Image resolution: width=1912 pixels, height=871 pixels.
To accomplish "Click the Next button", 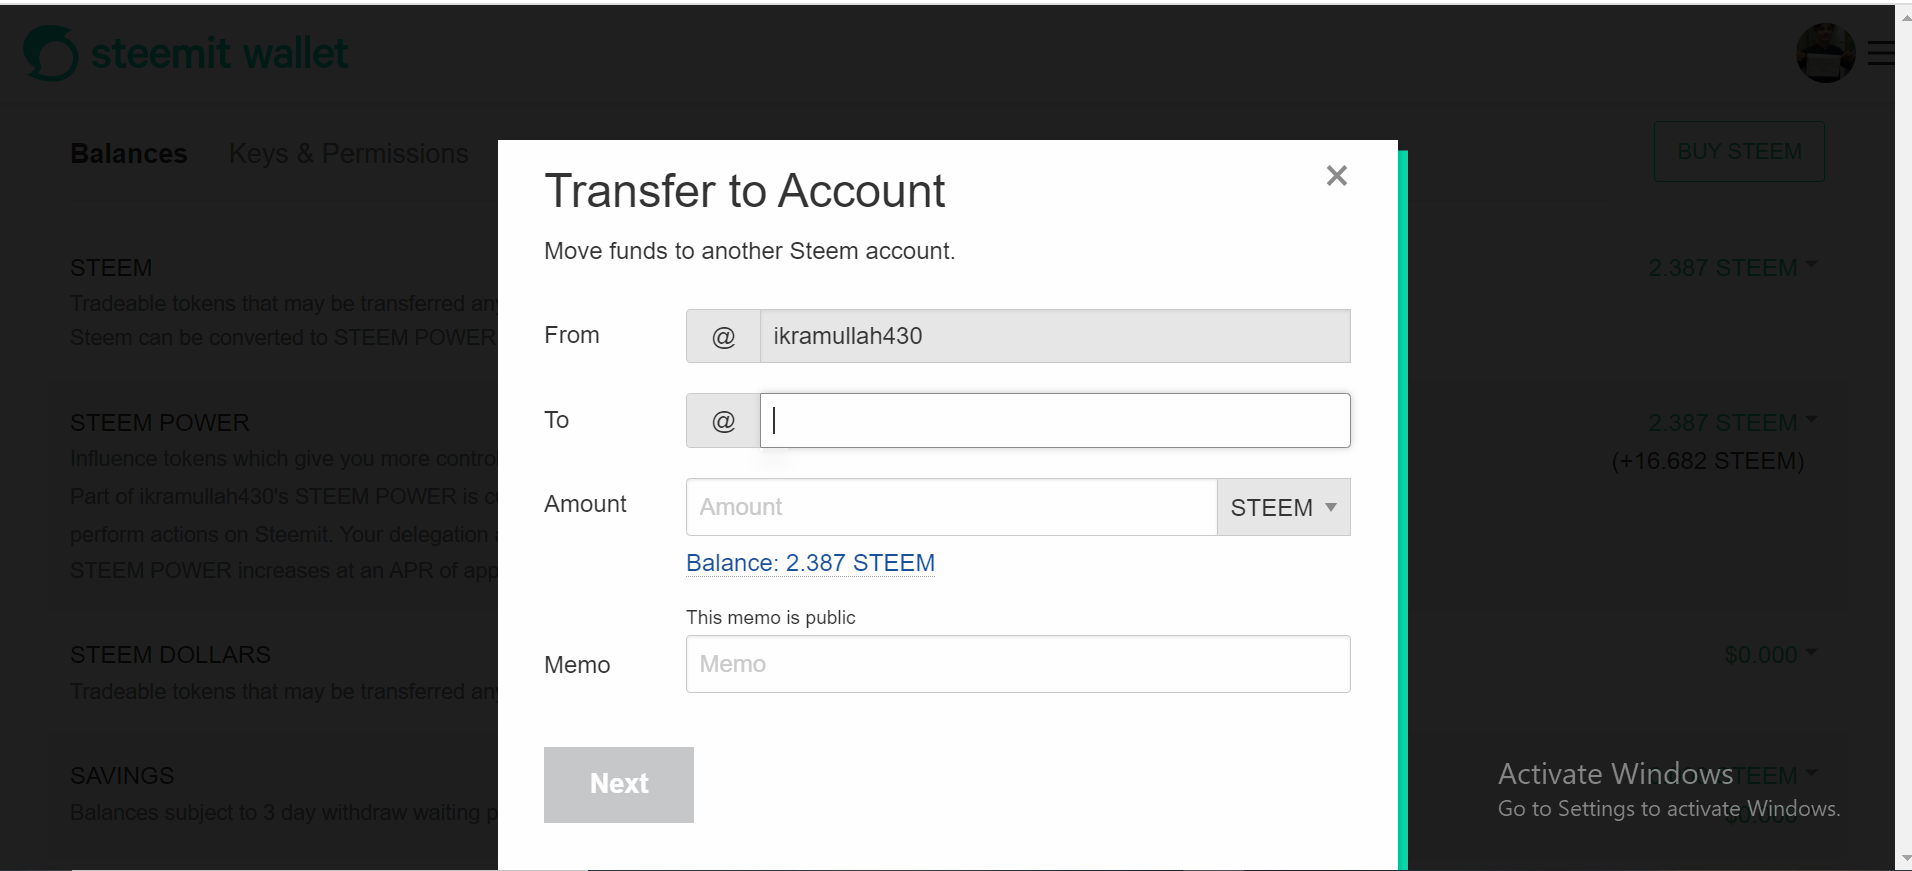I will (619, 785).
